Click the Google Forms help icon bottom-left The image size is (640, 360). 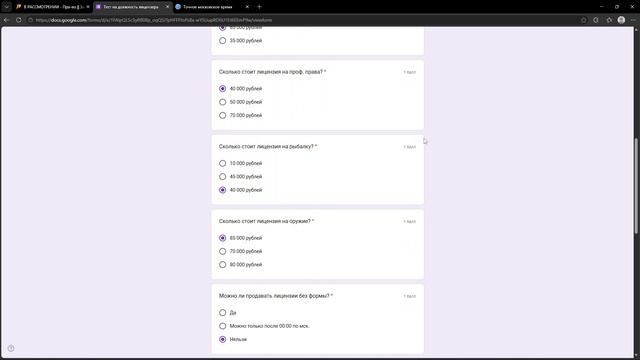coord(11,348)
